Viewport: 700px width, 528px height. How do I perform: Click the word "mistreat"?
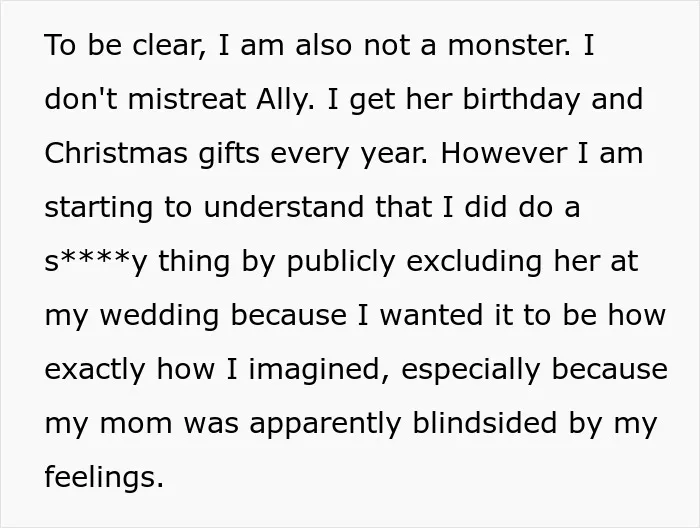click(187, 99)
